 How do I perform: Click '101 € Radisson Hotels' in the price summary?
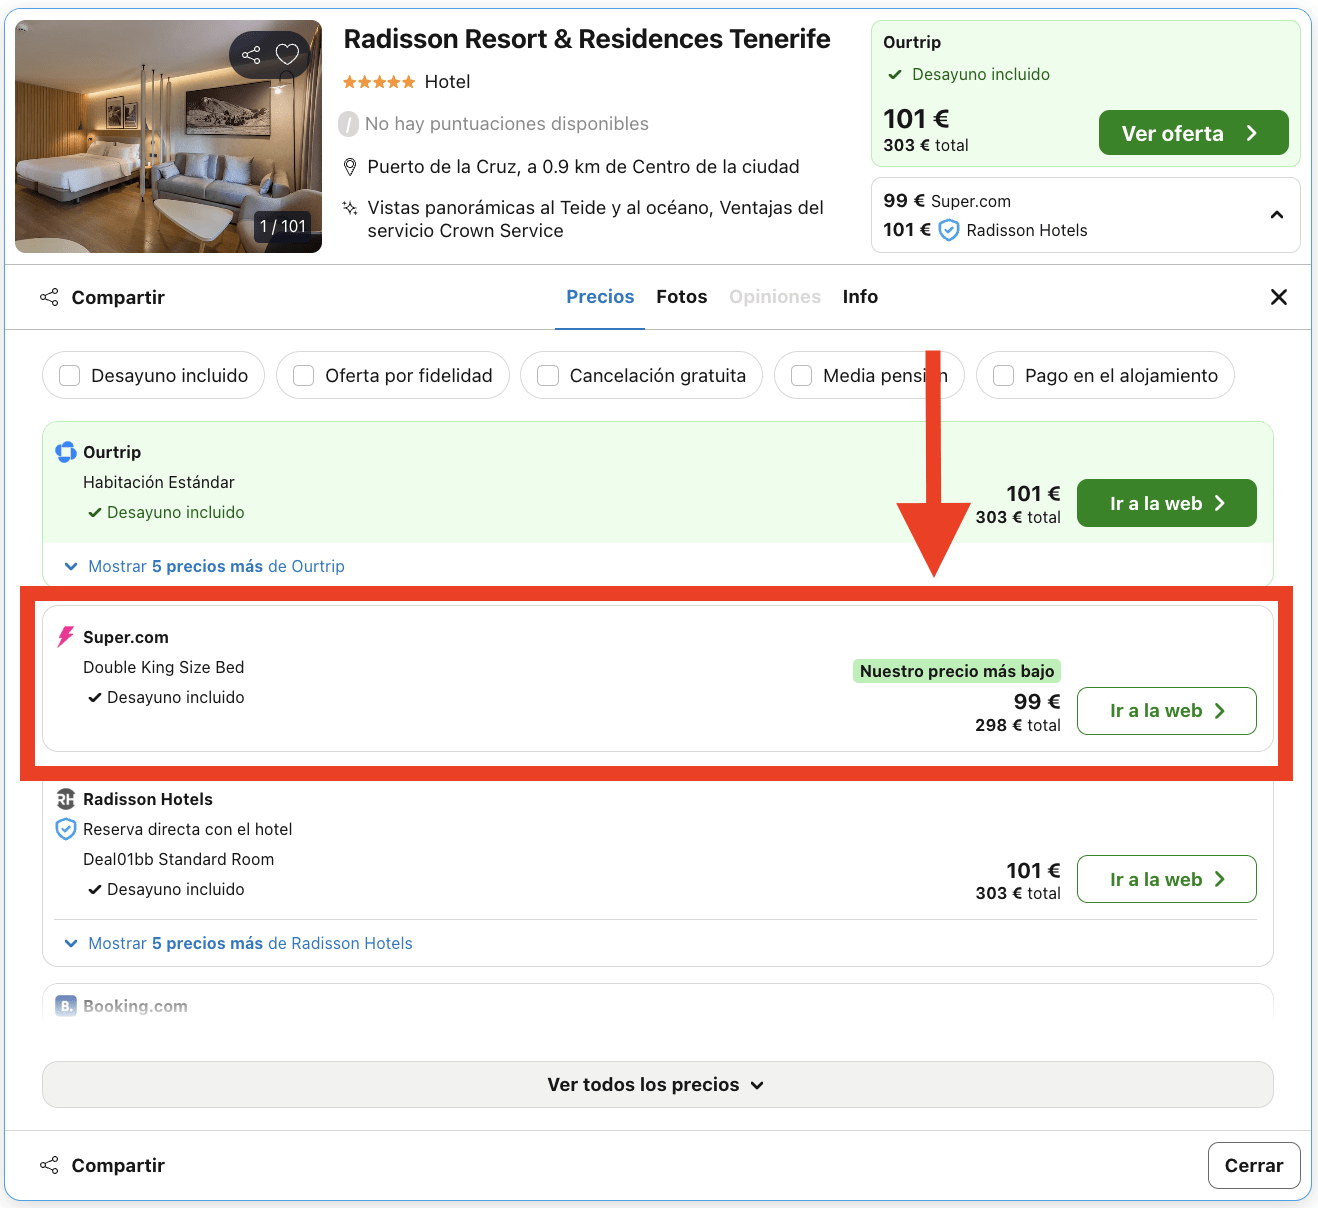pyautogui.click(x=985, y=230)
